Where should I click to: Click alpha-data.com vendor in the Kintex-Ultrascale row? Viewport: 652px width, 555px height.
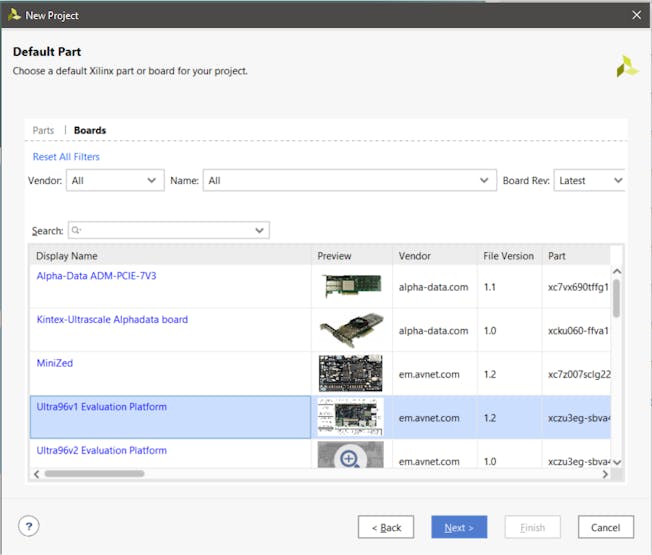tap(433, 331)
